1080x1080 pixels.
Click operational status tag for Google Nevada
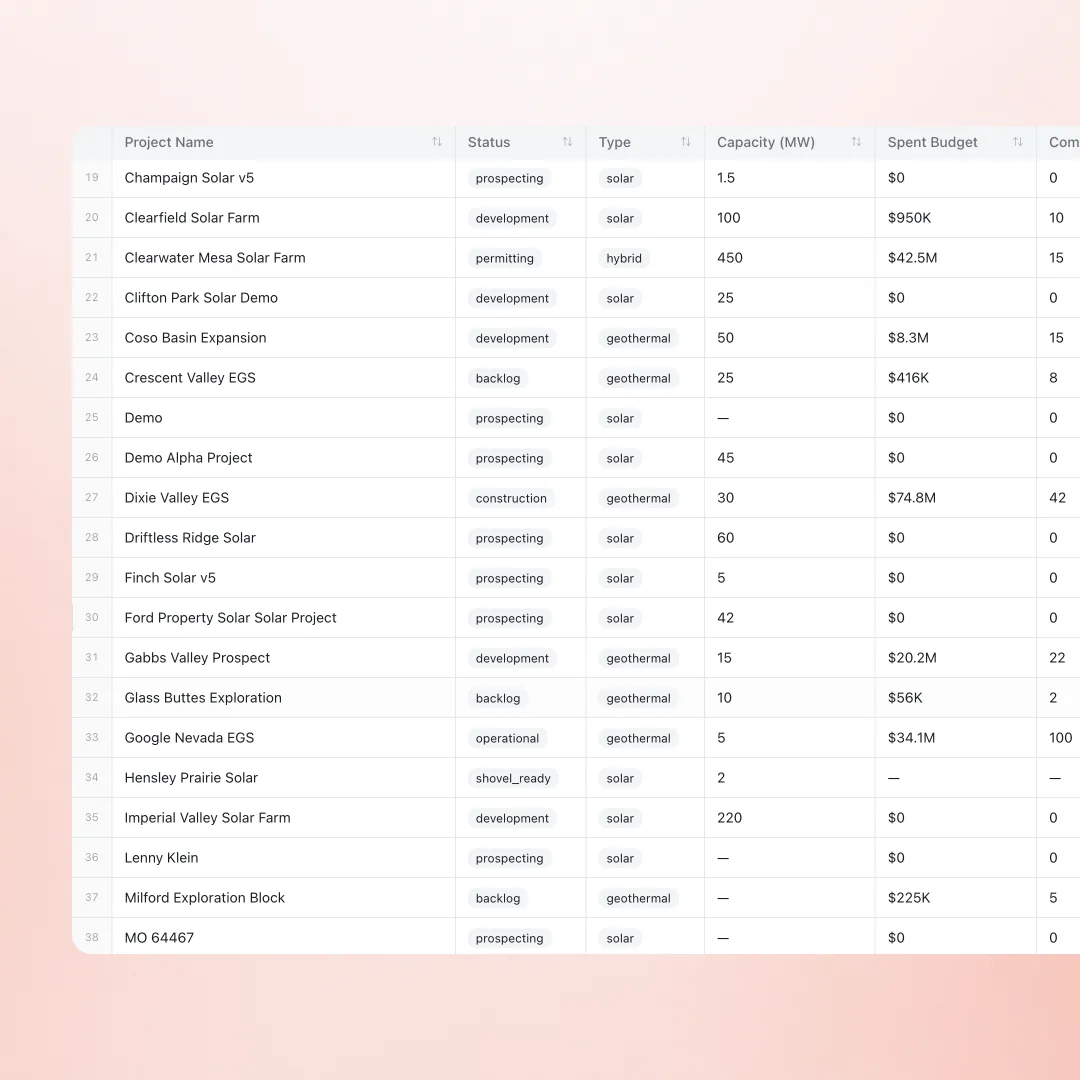tap(508, 738)
